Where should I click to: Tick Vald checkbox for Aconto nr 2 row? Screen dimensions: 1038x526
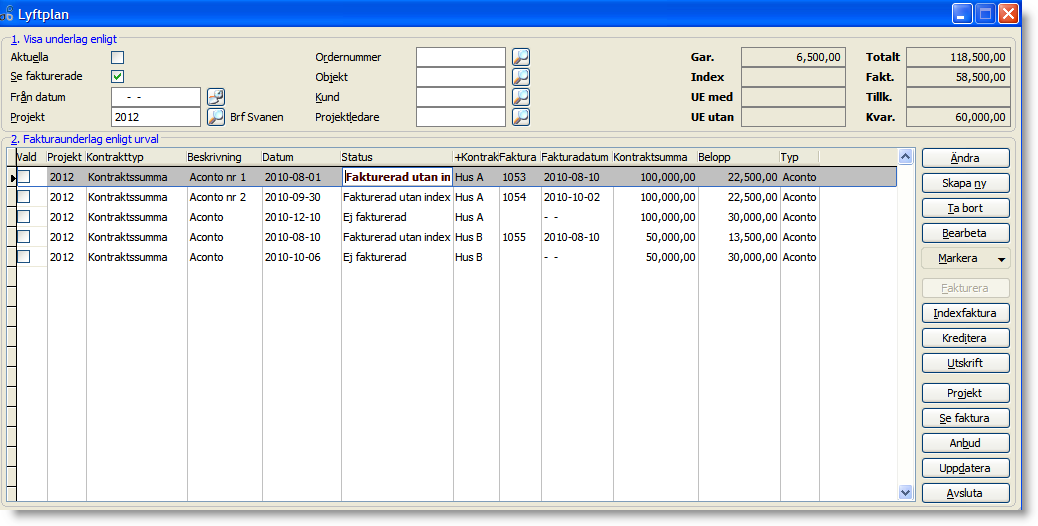[24, 197]
